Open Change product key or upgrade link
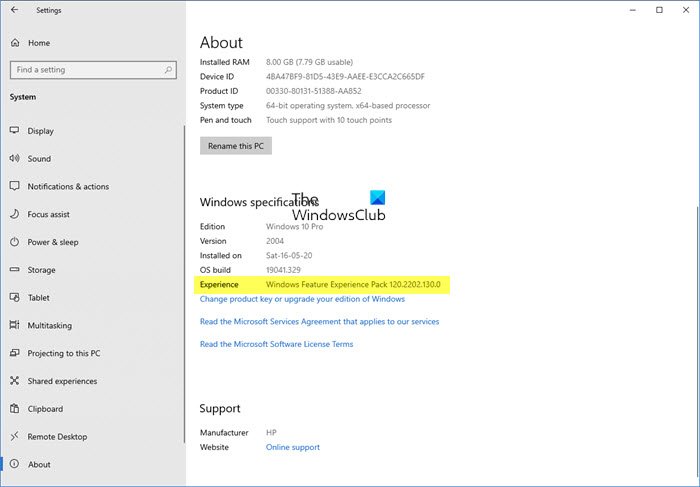Image resolution: width=700 pixels, height=487 pixels. 302,299
